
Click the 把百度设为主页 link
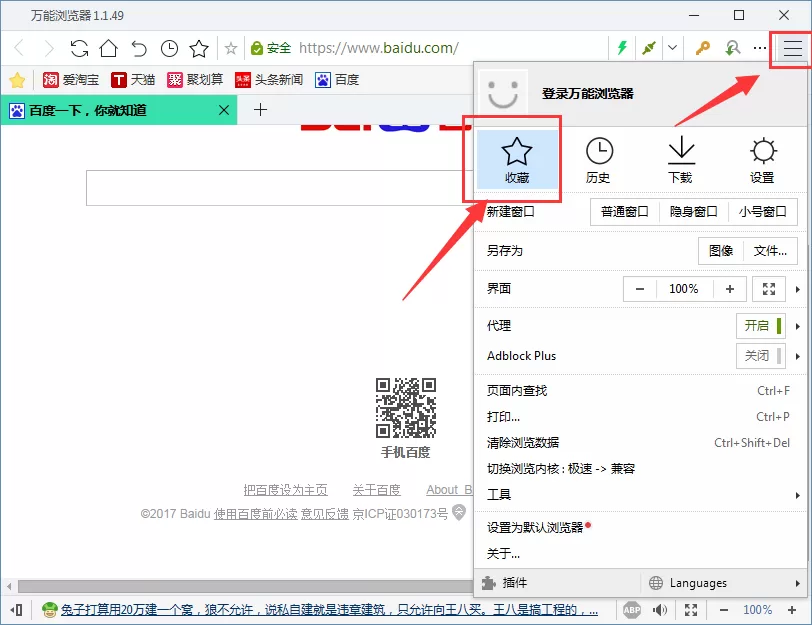click(285, 490)
